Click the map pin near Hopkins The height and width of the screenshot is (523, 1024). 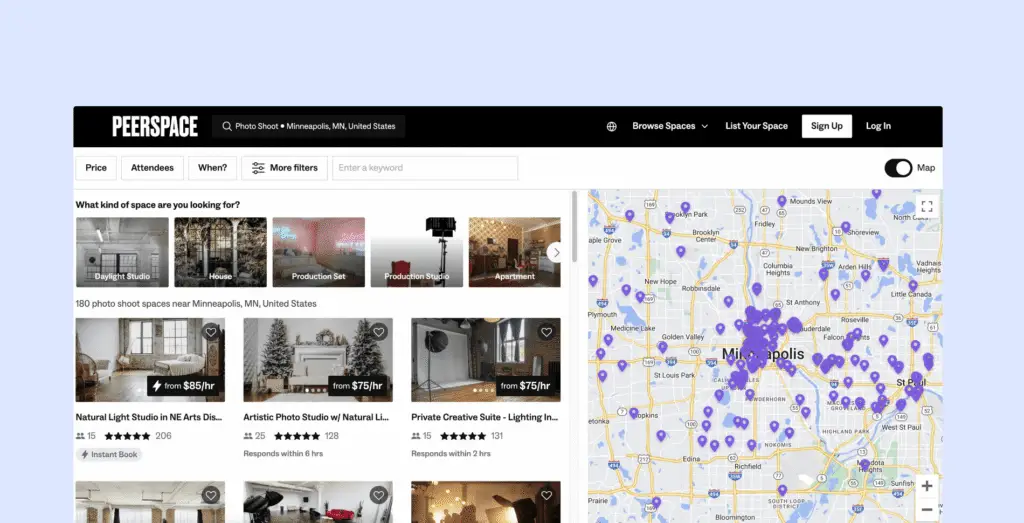[x=633, y=413]
